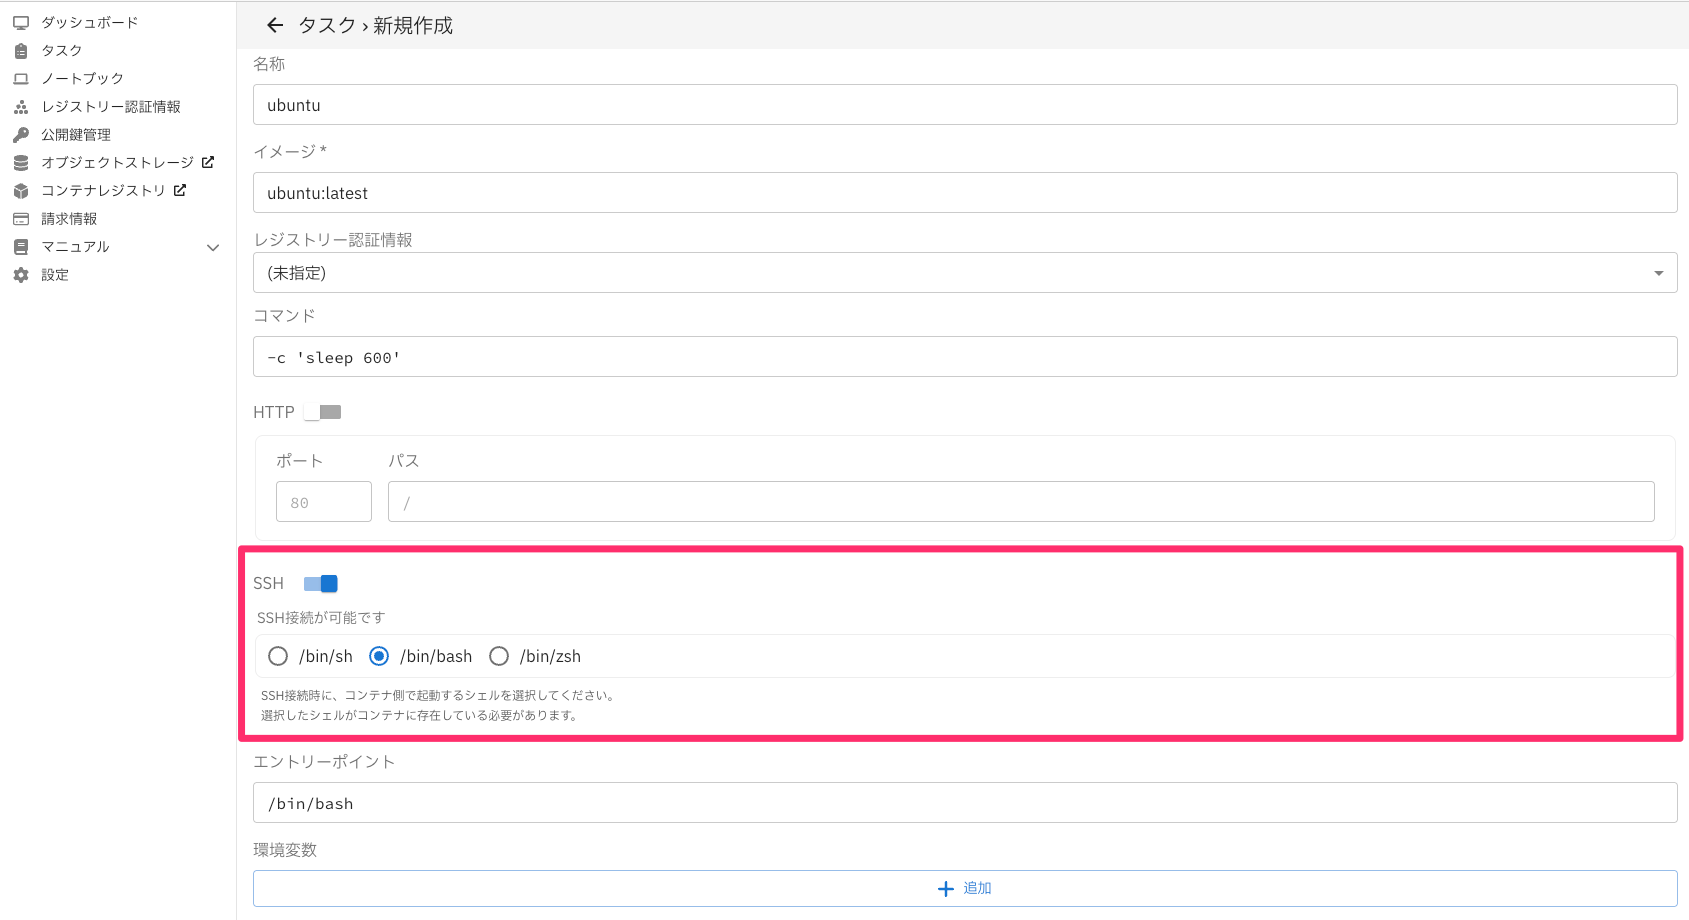Click the コマンド input field
The image size is (1689, 920).
click(964, 357)
